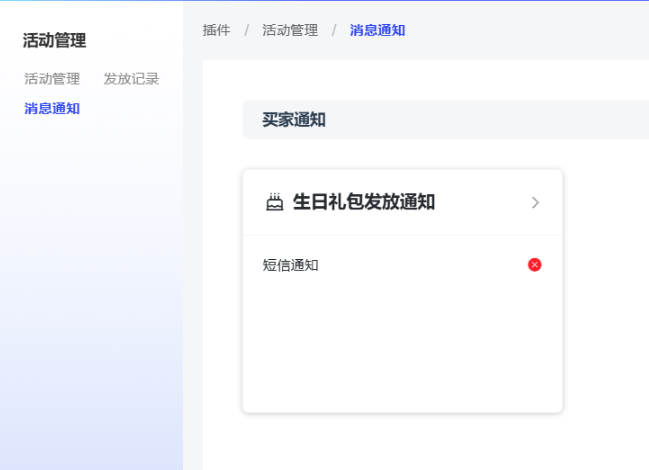Go to 插件 in the breadcrumb

[x=216, y=30]
